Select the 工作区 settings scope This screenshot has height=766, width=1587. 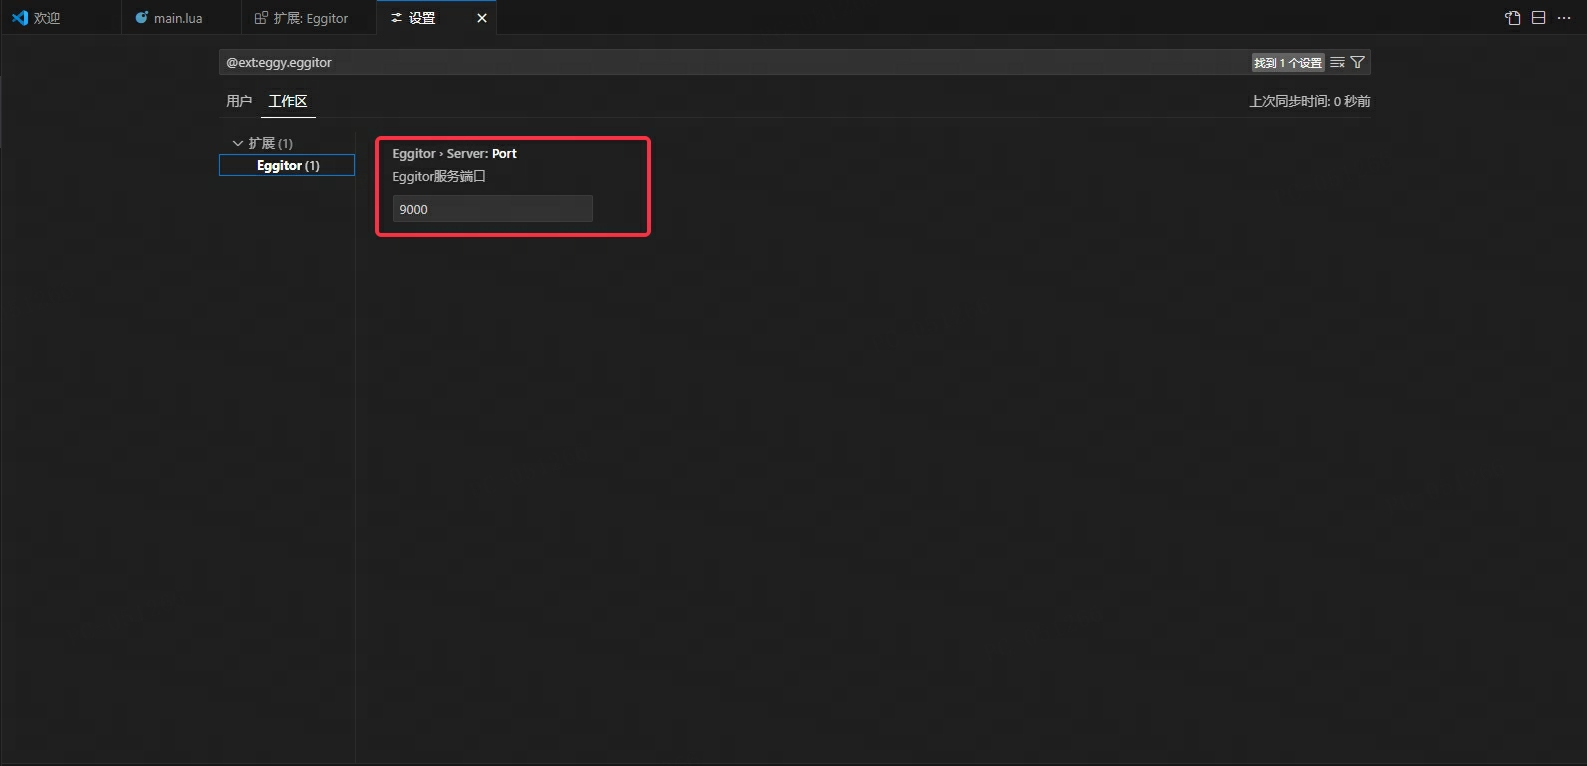(288, 101)
